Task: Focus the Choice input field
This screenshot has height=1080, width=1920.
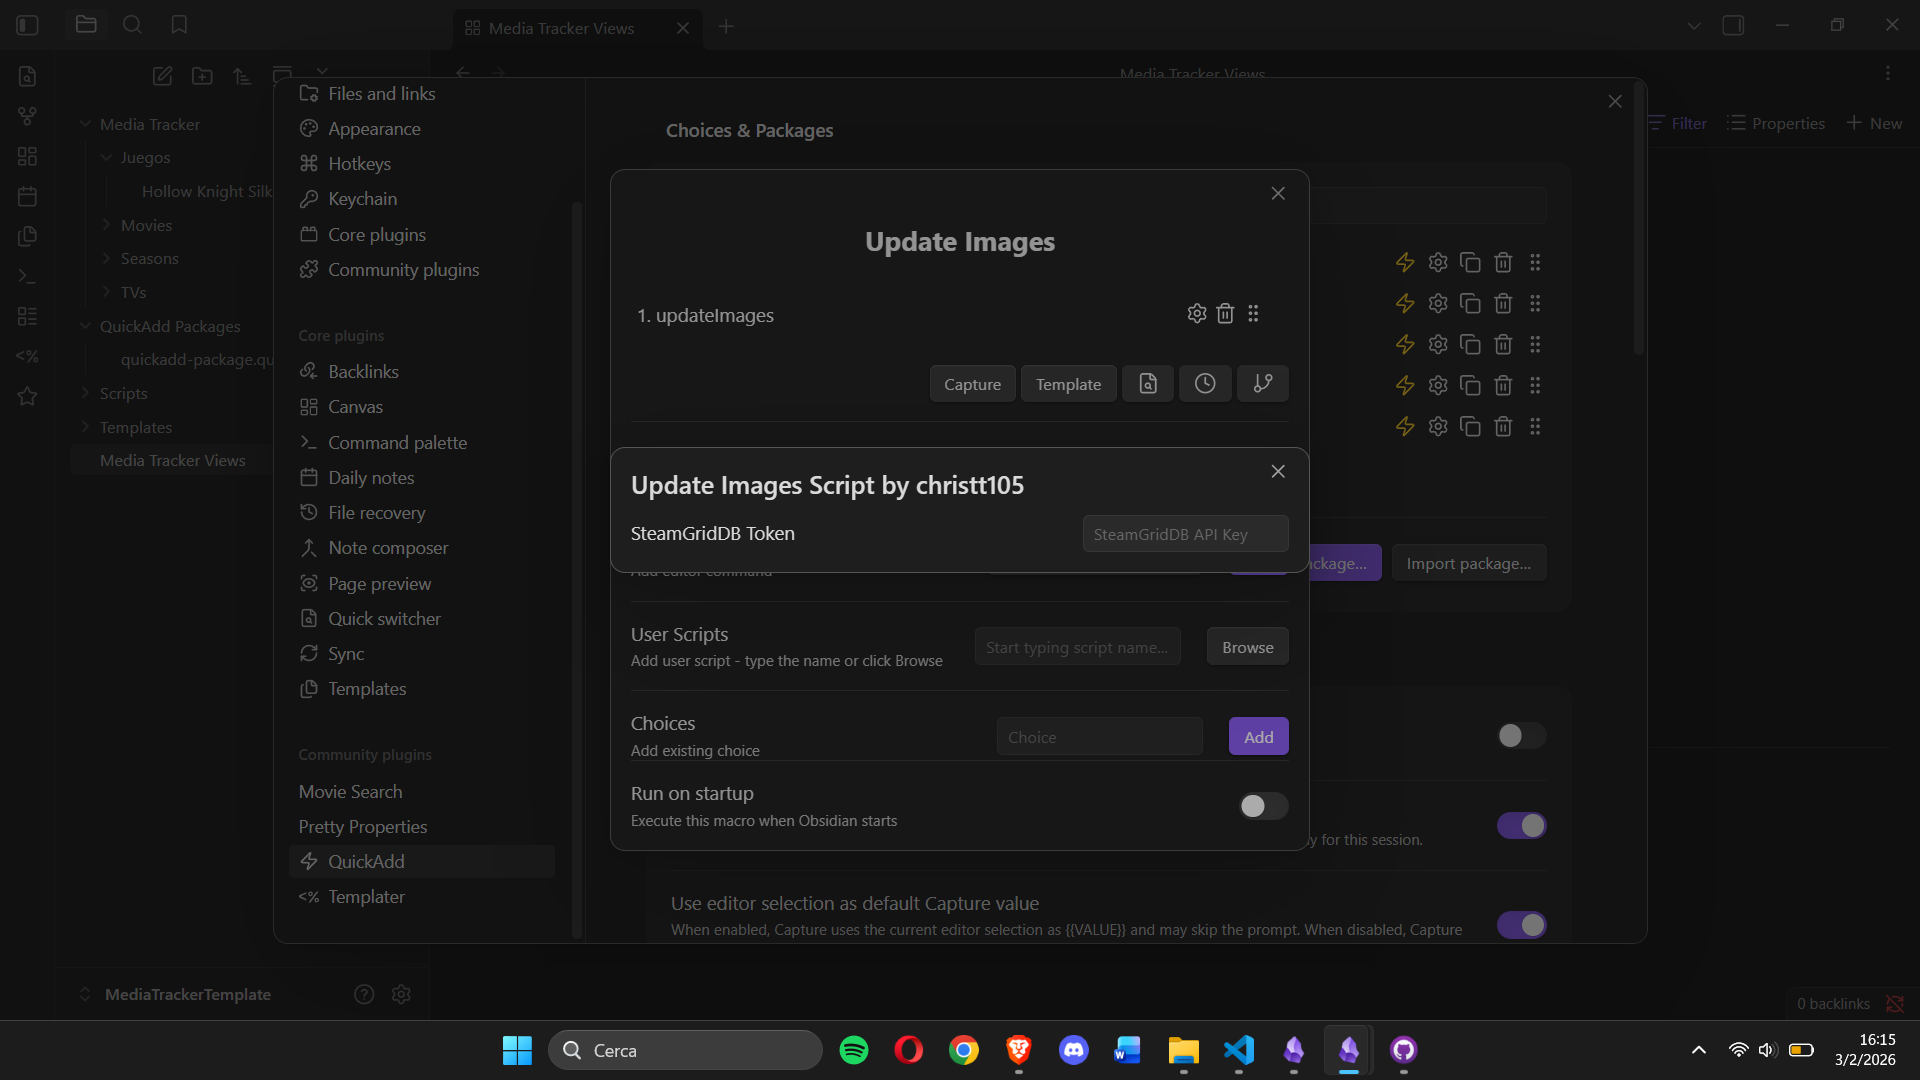Action: click(1099, 737)
